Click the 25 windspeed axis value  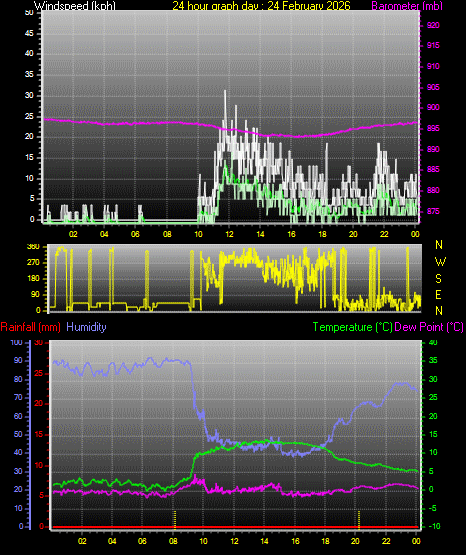29,116
